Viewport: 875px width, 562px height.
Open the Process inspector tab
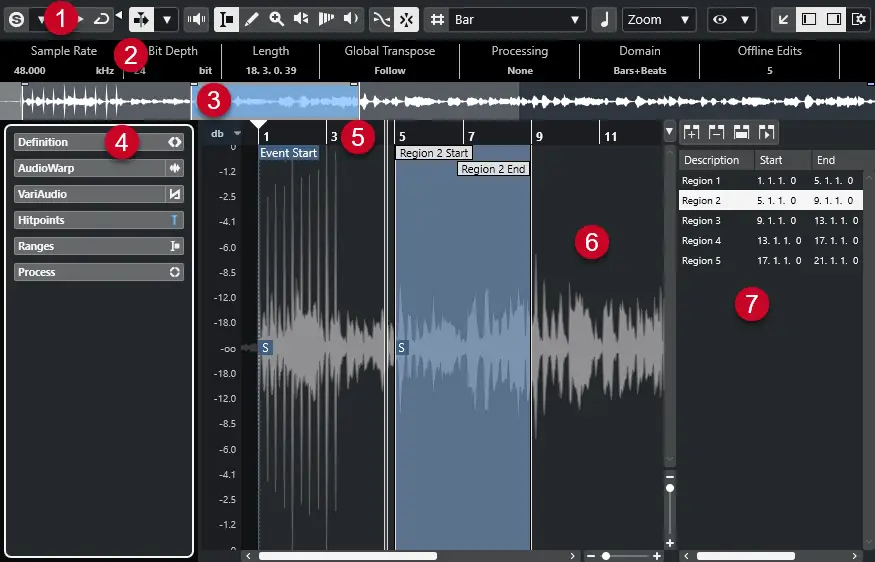(99, 272)
